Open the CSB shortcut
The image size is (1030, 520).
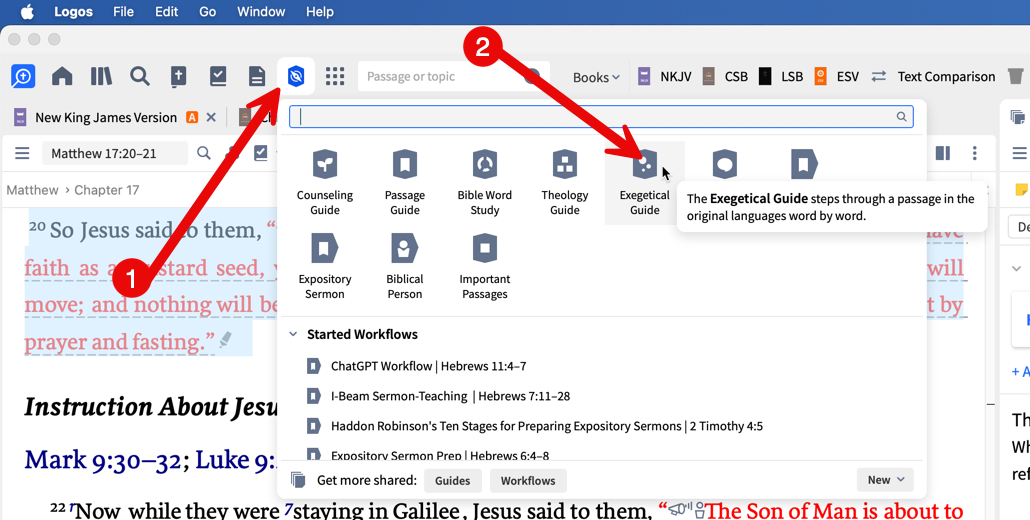[x=725, y=77]
